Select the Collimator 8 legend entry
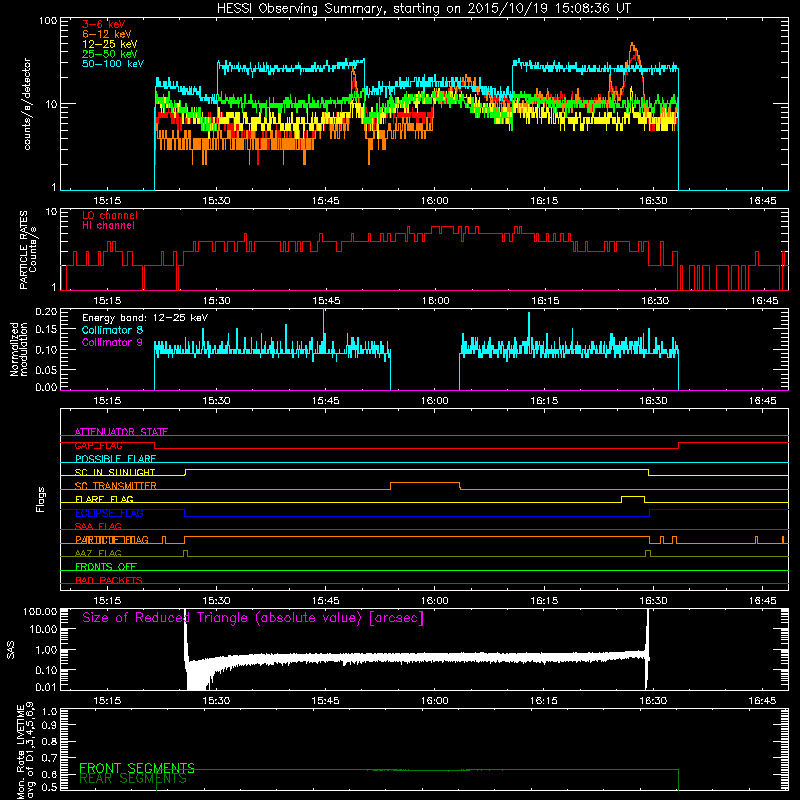This screenshot has height=800, width=800. [112, 330]
